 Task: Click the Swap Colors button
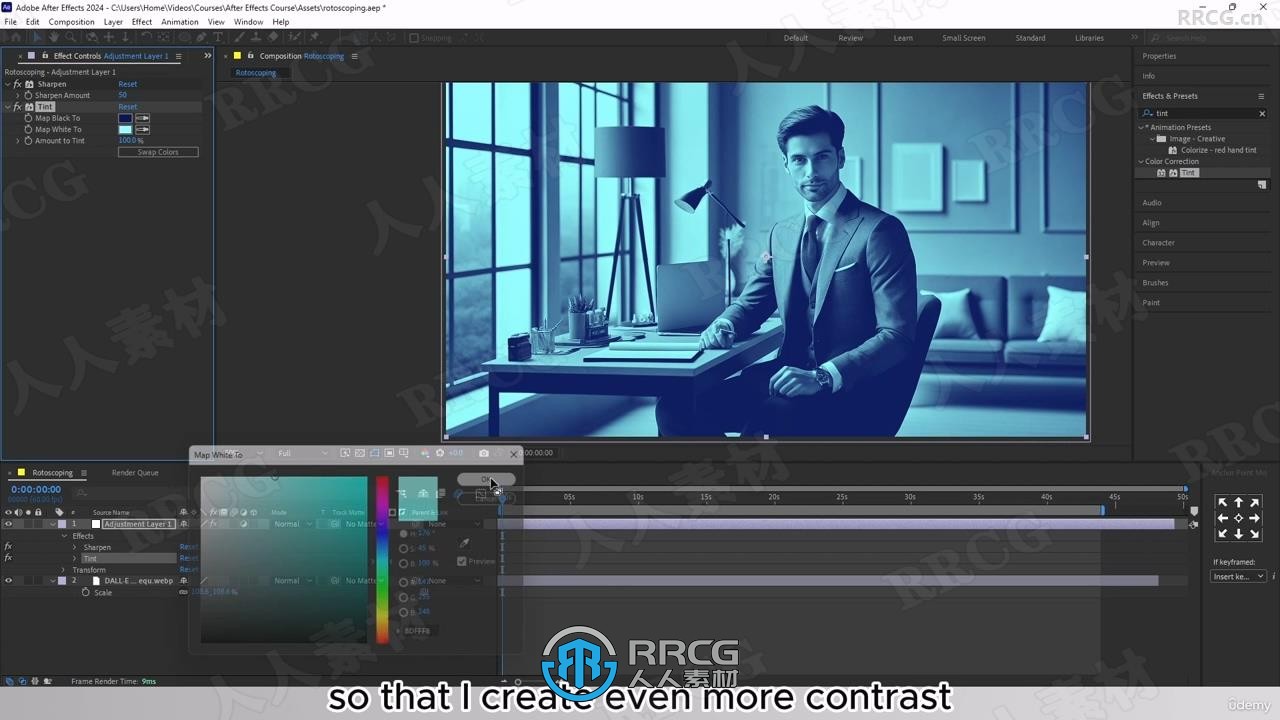click(158, 152)
